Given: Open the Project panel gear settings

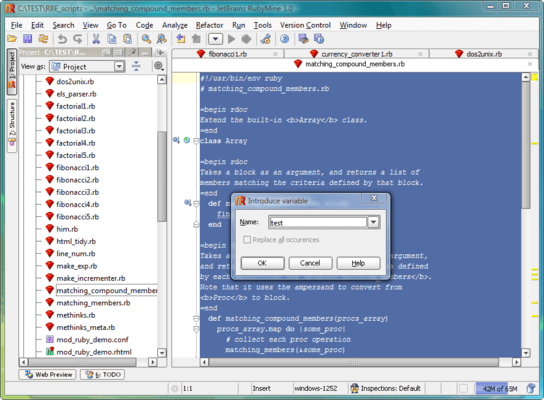Looking at the screenshot, I should pos(159,66).
